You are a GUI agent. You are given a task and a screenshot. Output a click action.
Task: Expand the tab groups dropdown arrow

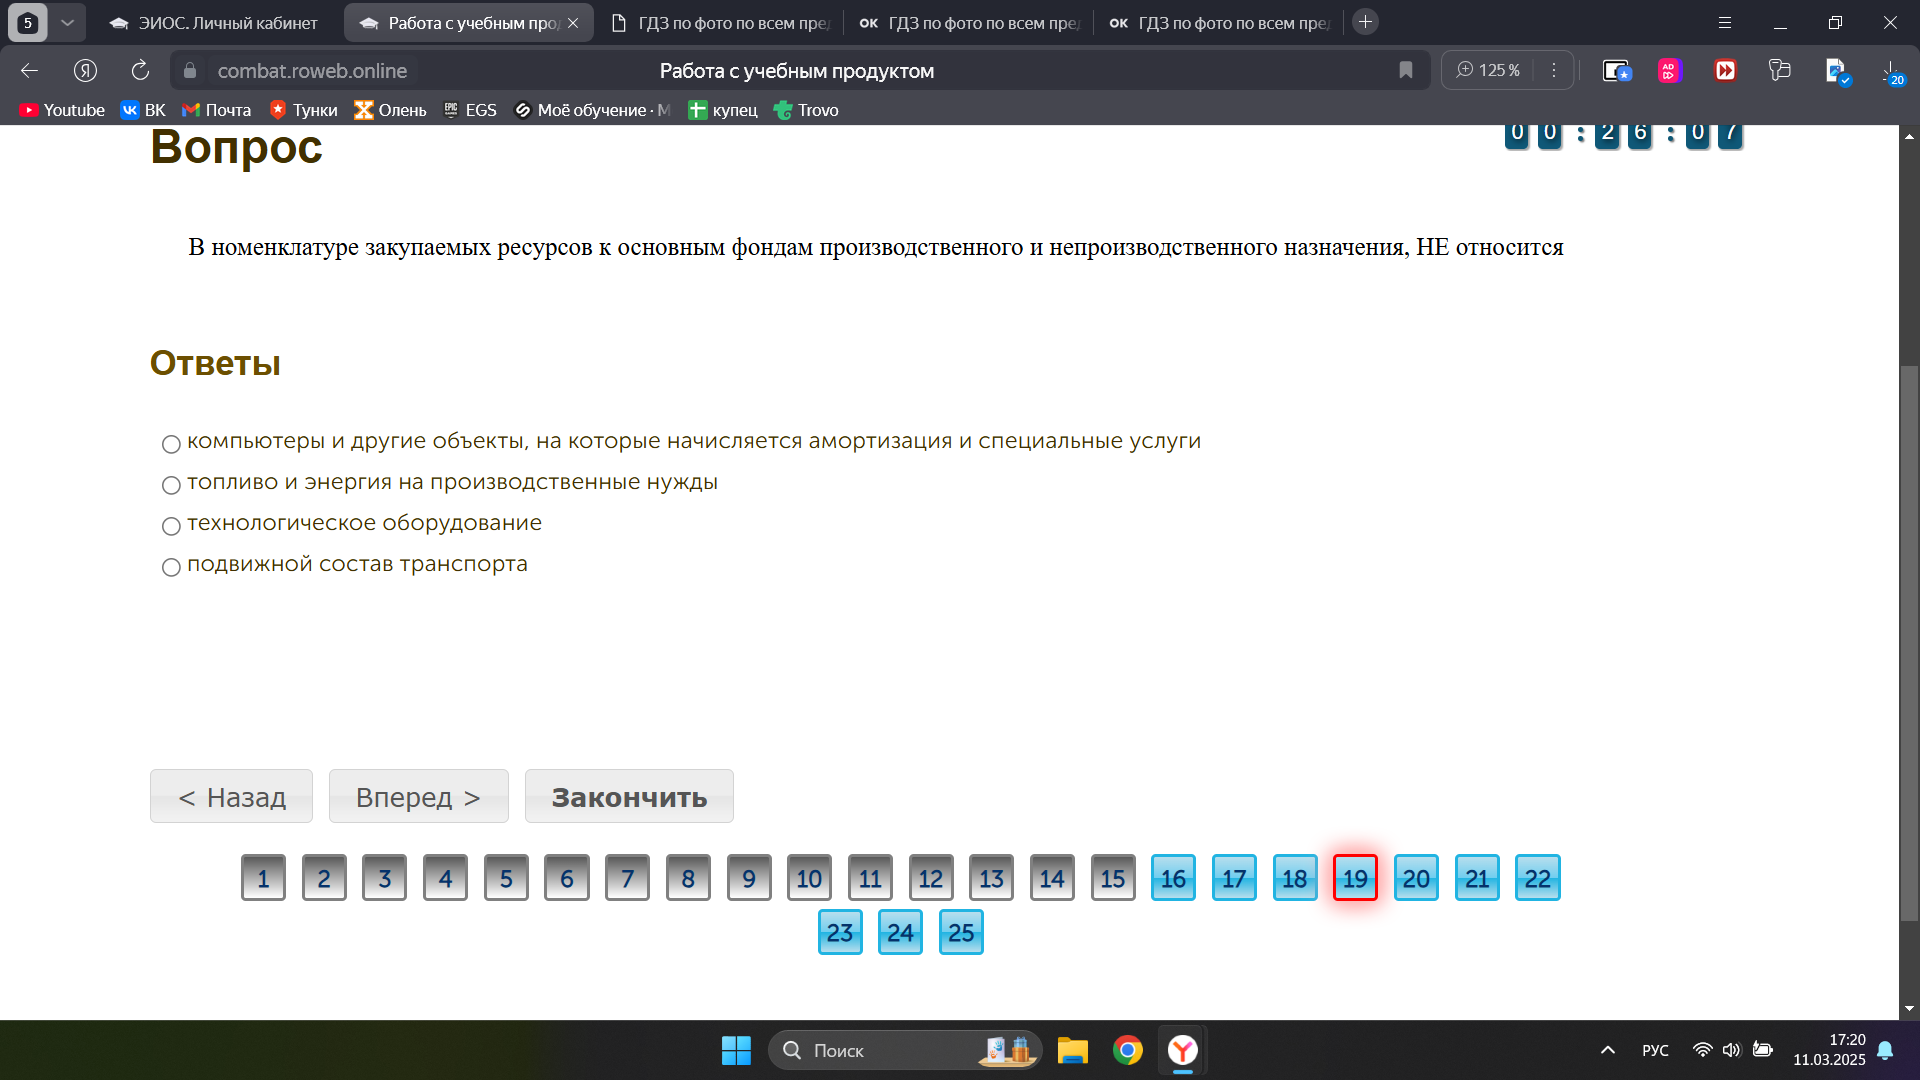pos(67,22)
